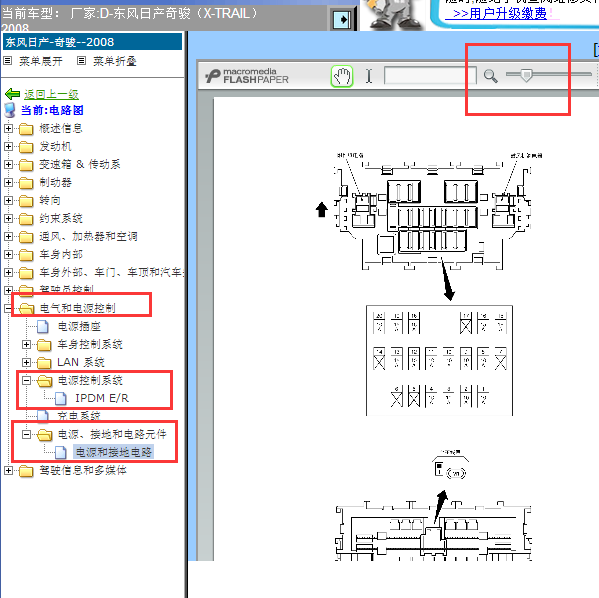Click the LAN 系统 folder icon
Screen dimensions: 599x598
pyautogui.click(x=44, y=363)
